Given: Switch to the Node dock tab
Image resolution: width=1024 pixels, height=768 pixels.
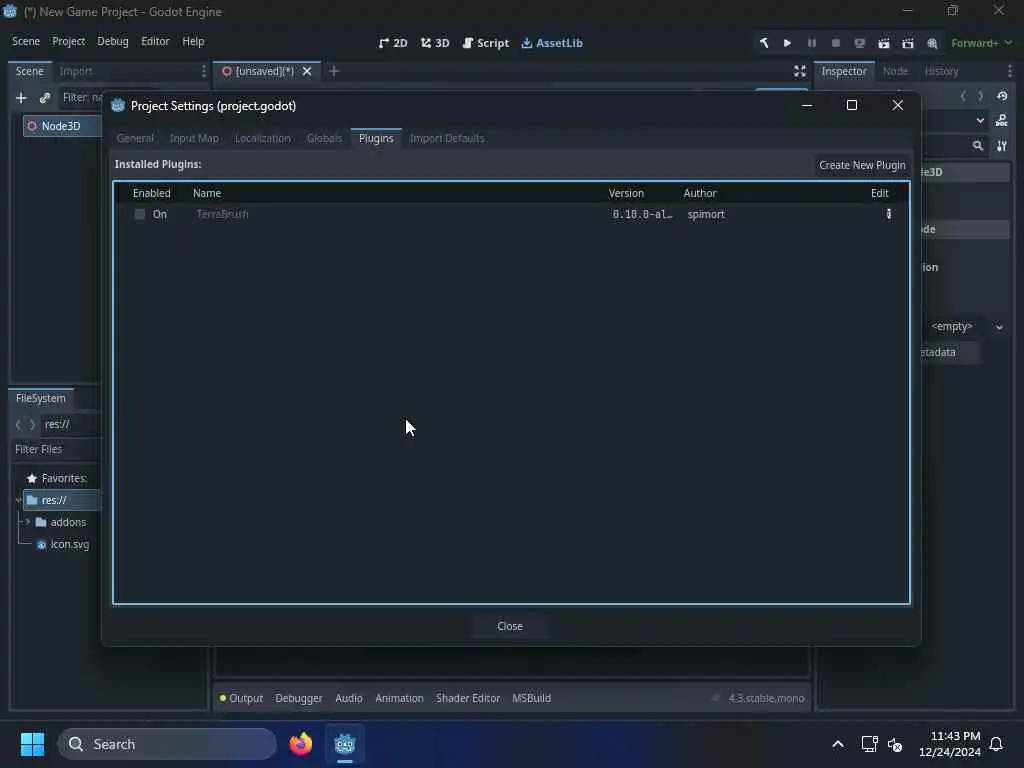Looking at the screenshot, I should [895, 71].
